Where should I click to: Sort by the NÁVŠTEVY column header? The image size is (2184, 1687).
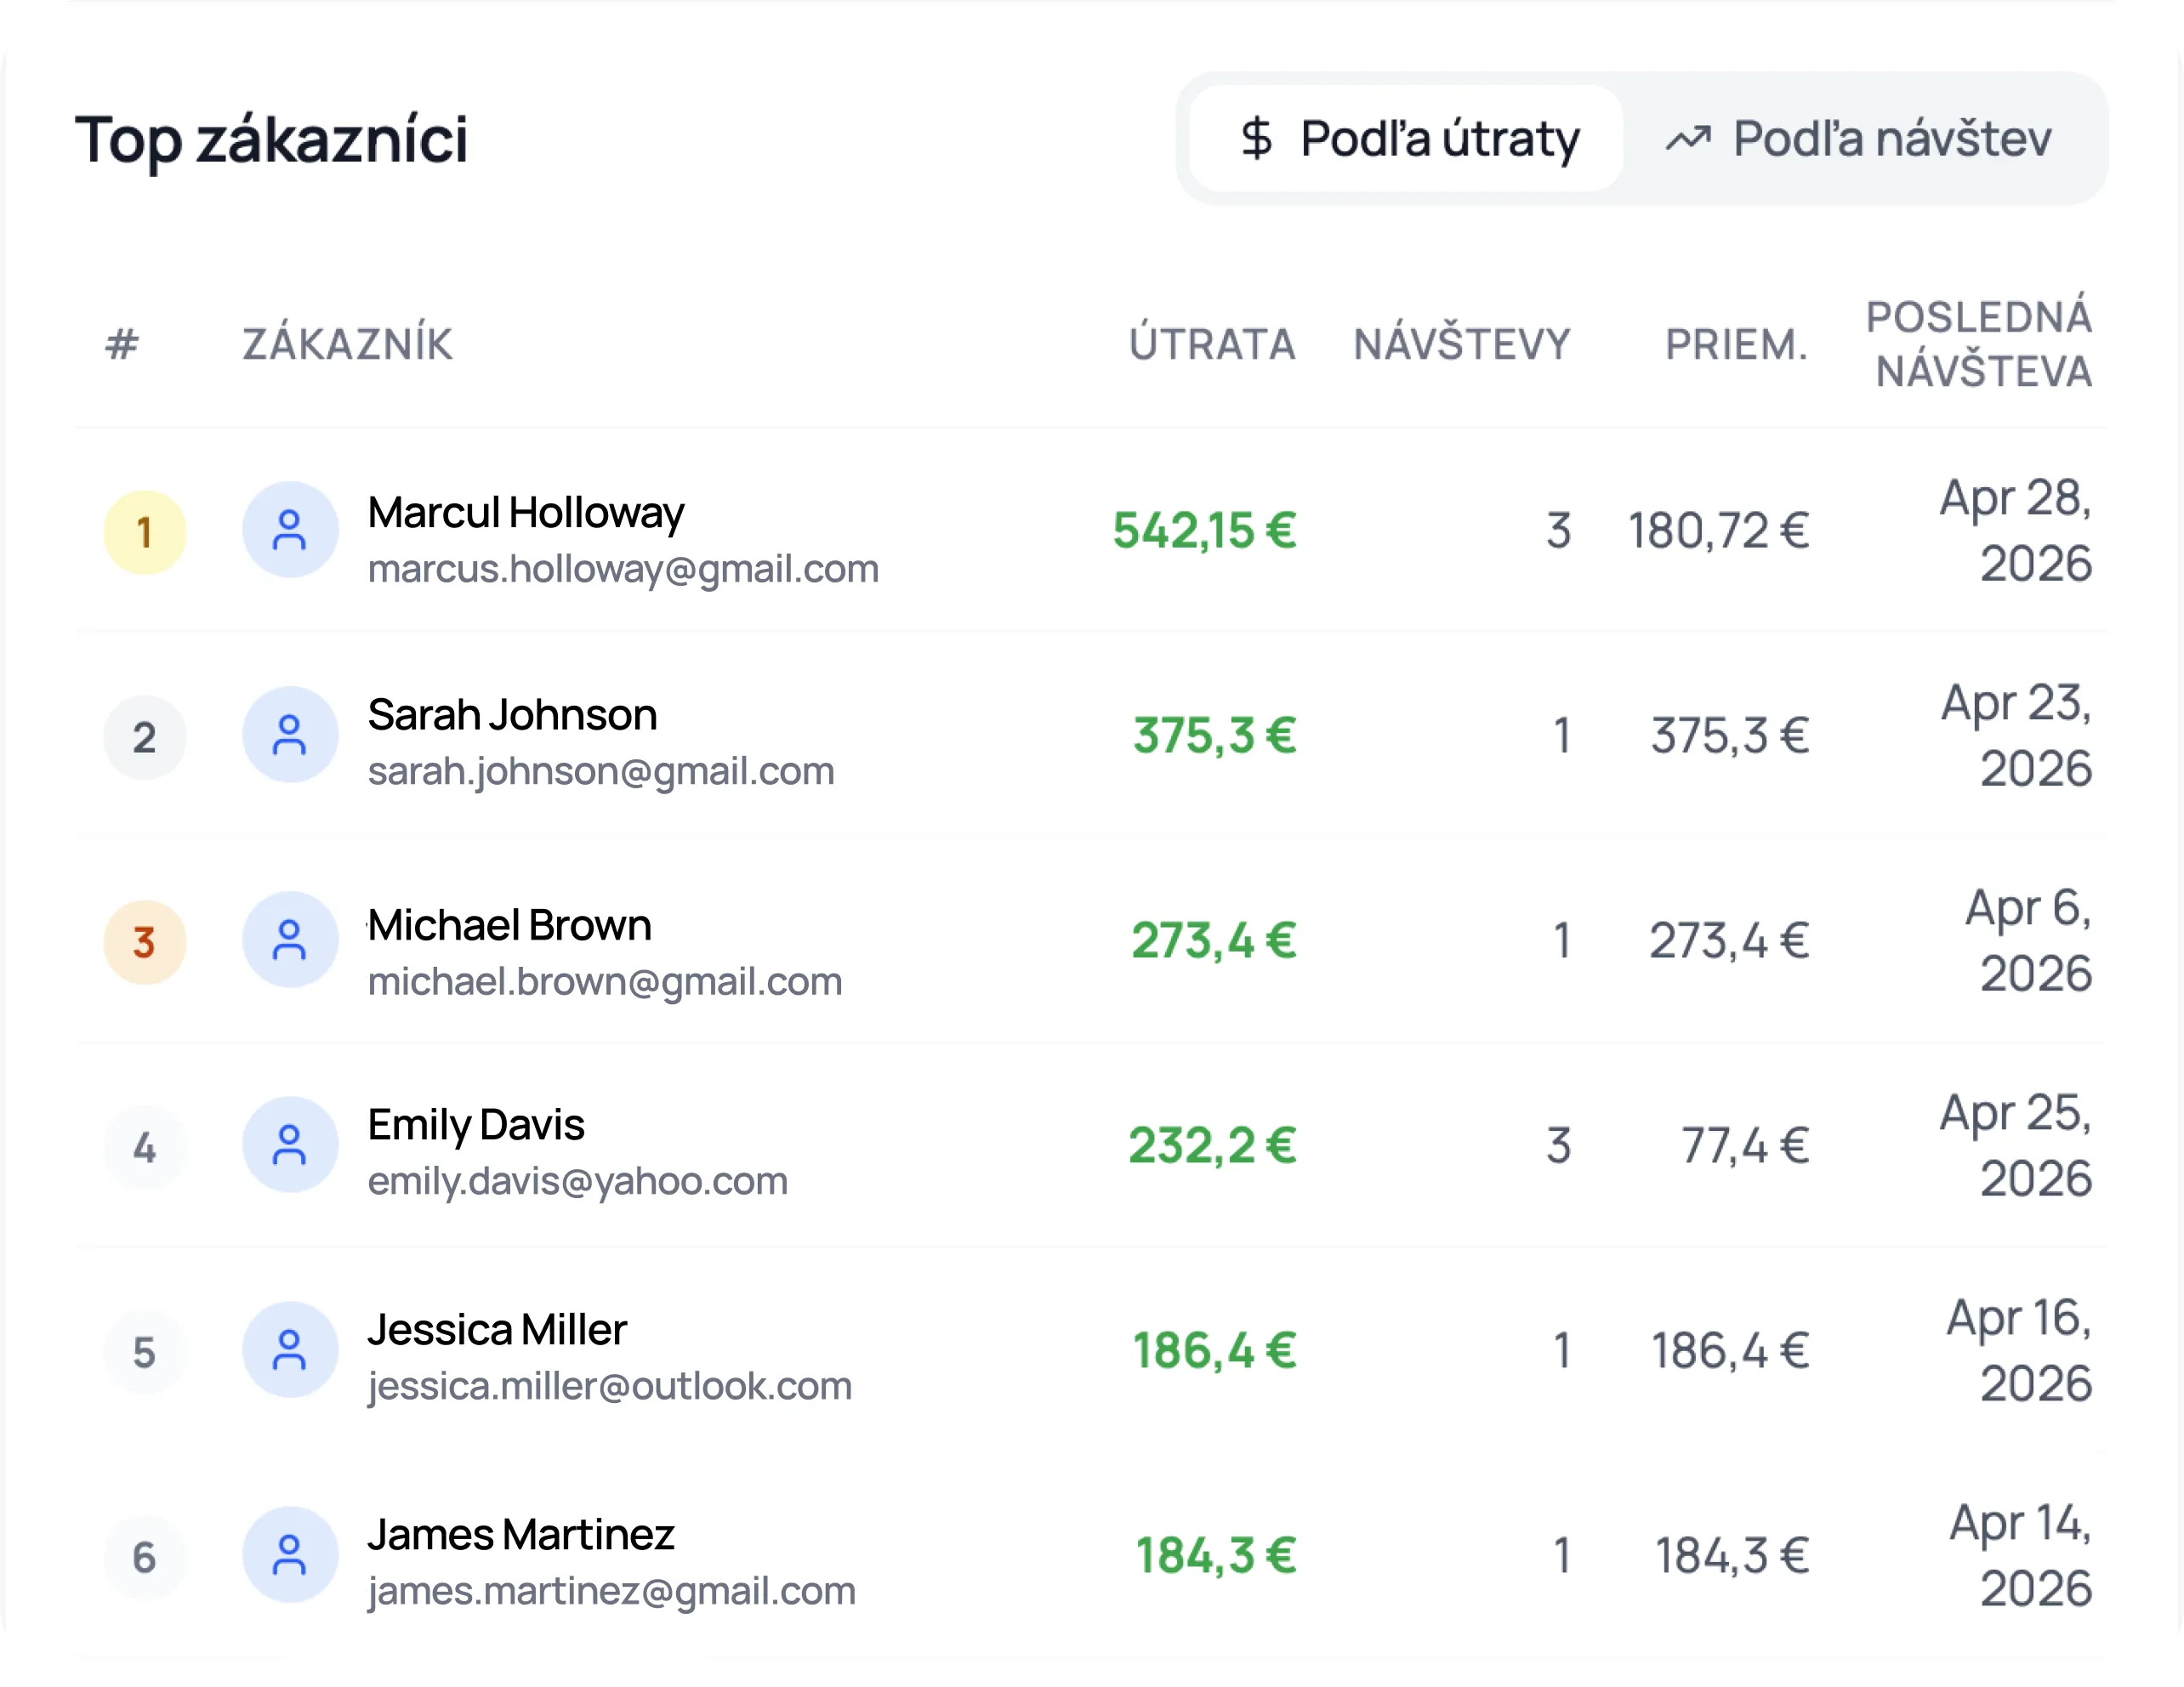[1462, 344]
